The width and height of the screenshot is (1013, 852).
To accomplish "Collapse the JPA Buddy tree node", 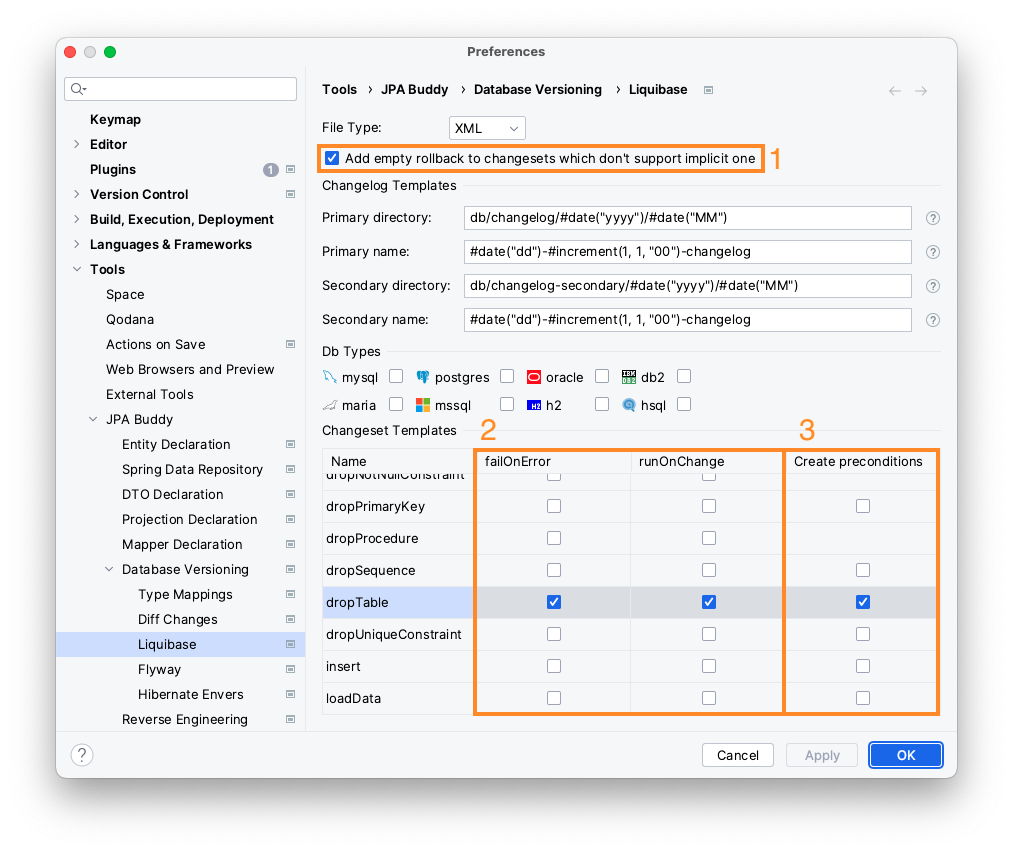I will pos(93,419).
